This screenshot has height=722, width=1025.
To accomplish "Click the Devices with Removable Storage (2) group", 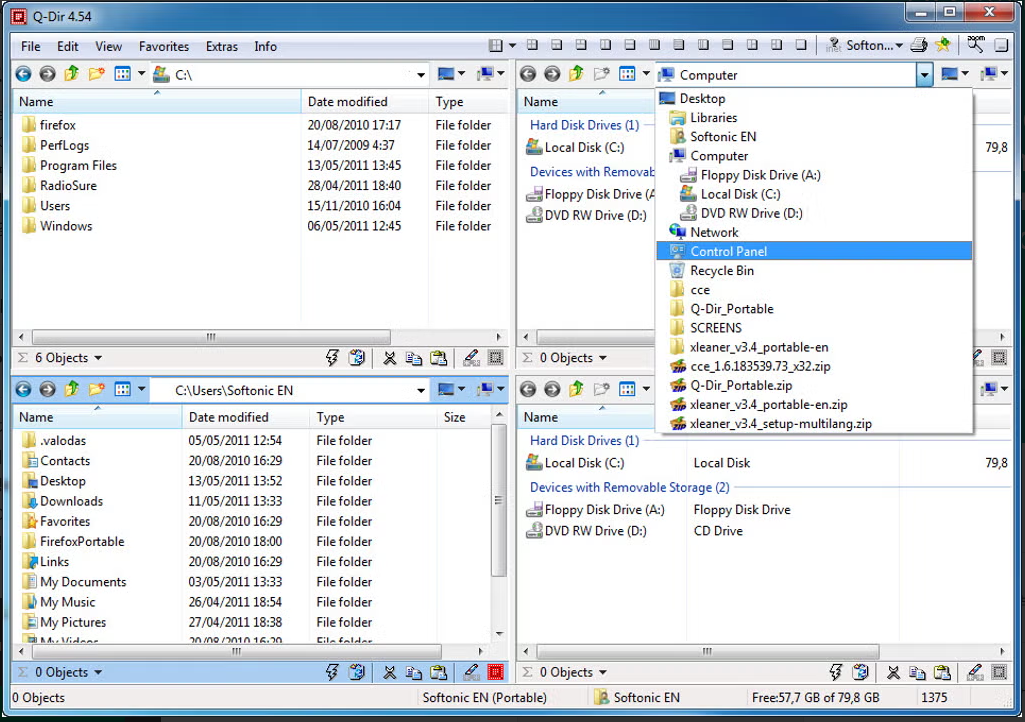I will (630, 487).
